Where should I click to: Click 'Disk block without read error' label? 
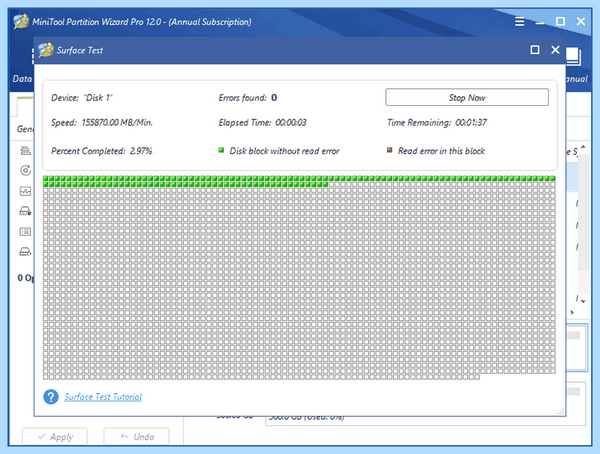click(x=284, y=151)
